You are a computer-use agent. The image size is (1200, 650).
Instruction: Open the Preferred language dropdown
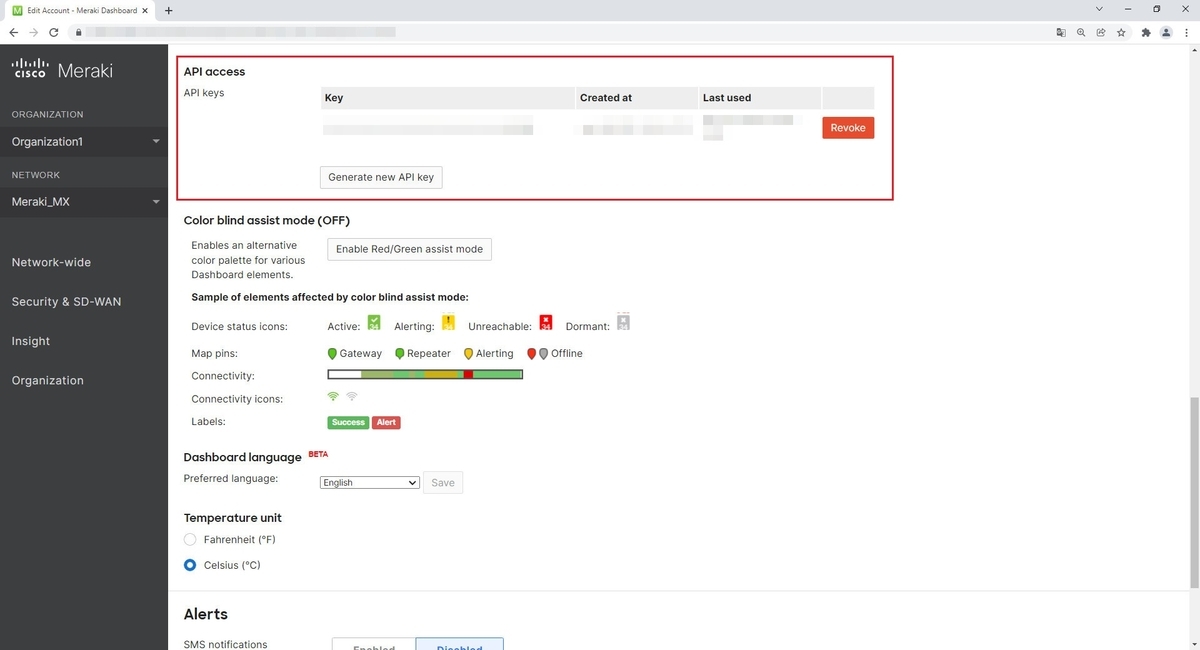pyautogui.click(x=369, y=482)
